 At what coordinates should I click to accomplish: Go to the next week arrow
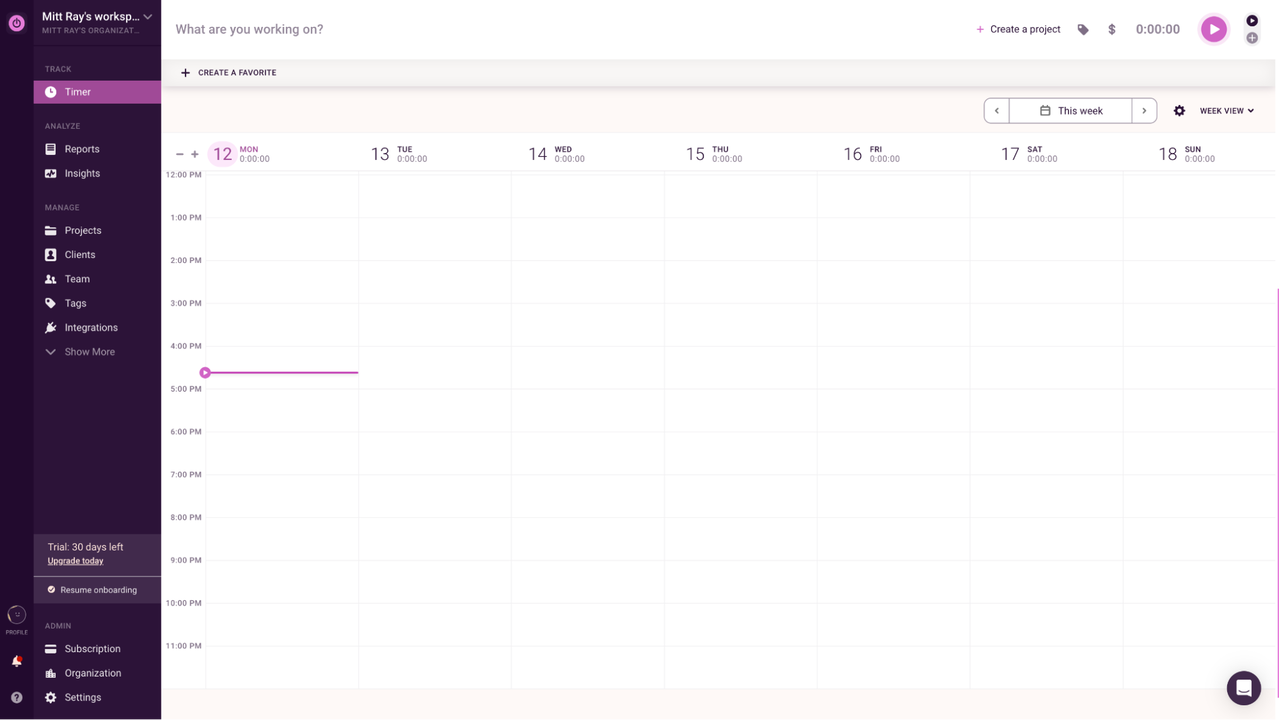(x=1144, y=111)
